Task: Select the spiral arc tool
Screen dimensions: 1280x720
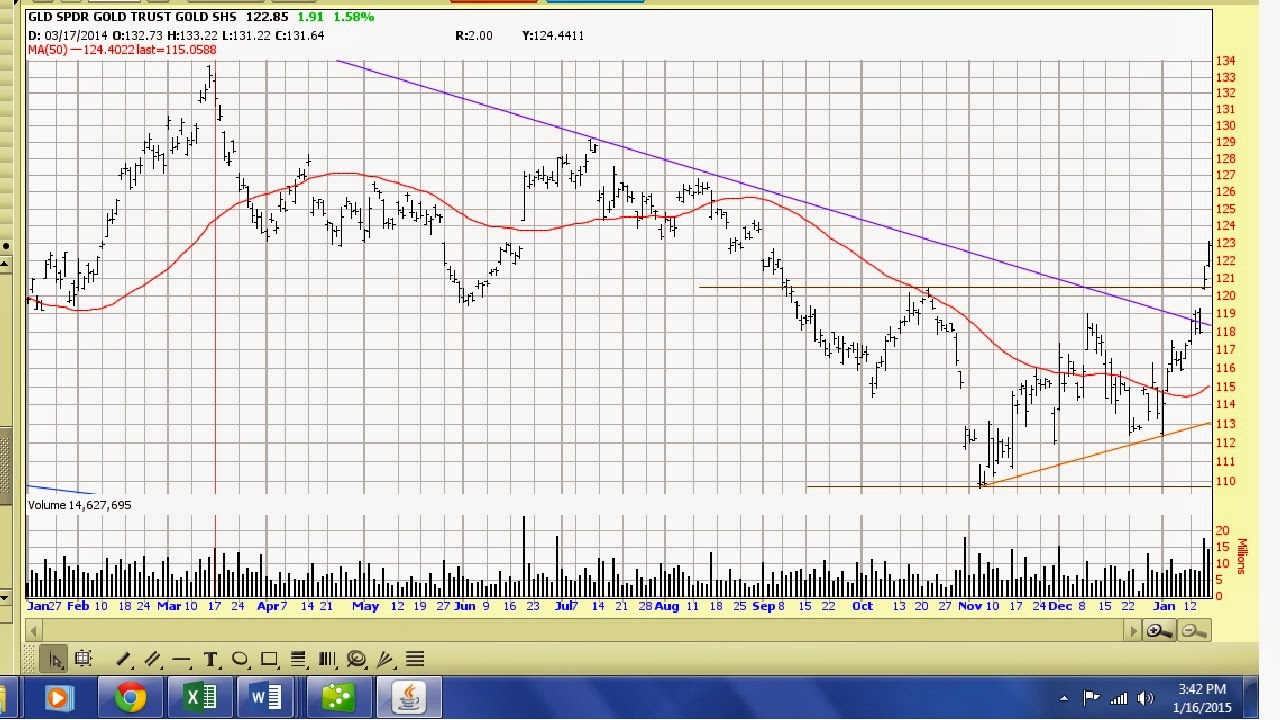Action: (x=356, y=659)
